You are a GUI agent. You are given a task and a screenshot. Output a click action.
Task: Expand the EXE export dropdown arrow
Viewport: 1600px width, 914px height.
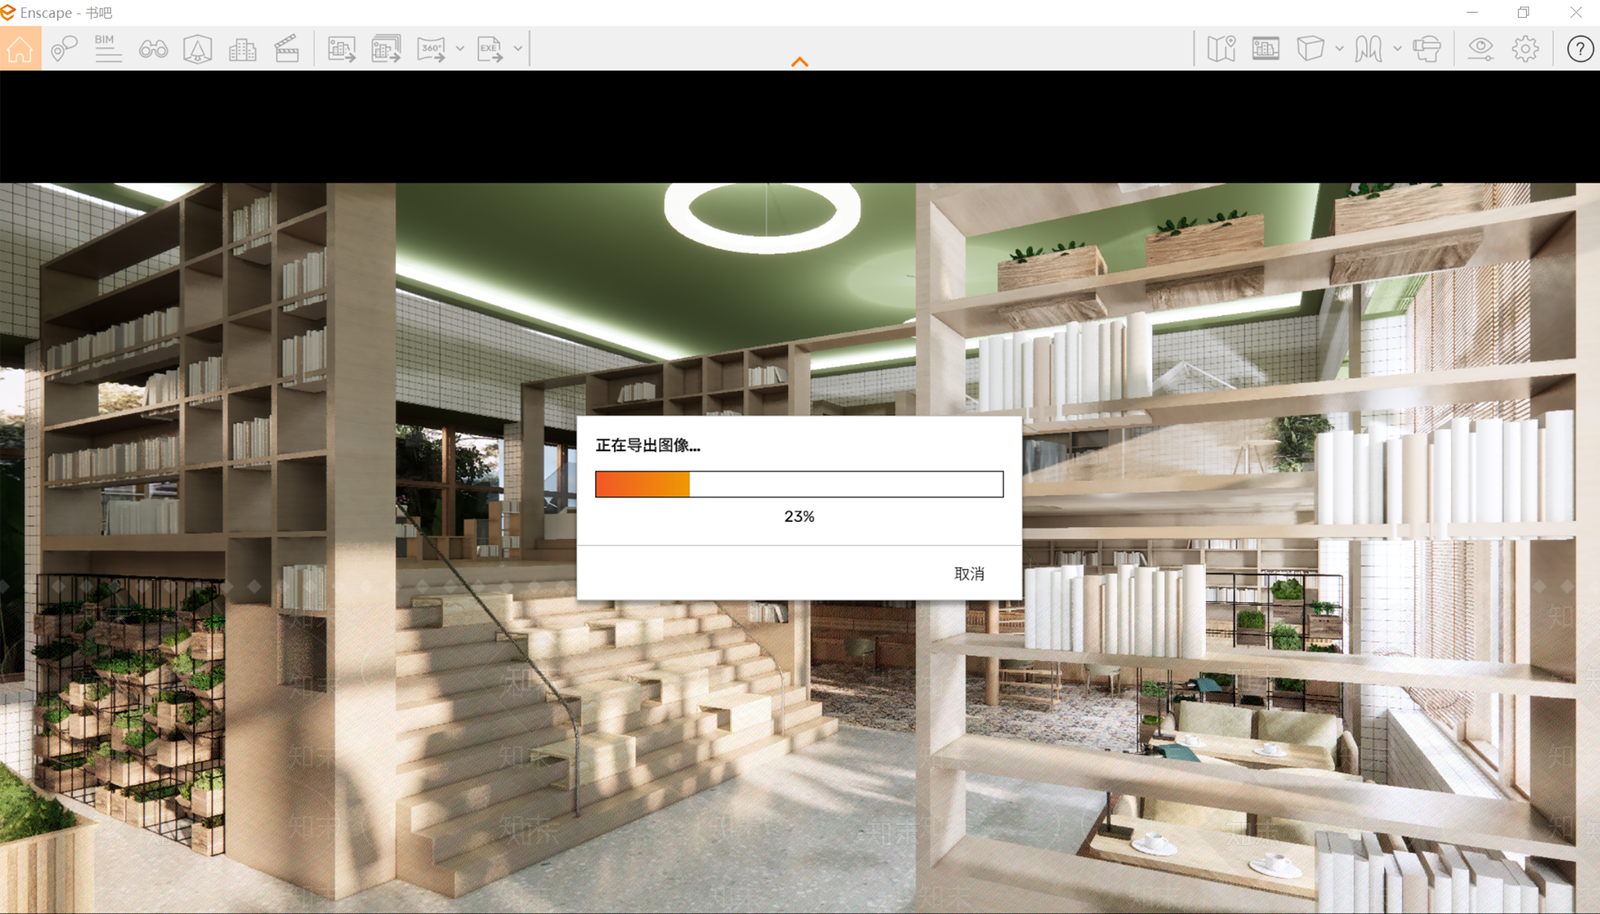click(518, 48)
